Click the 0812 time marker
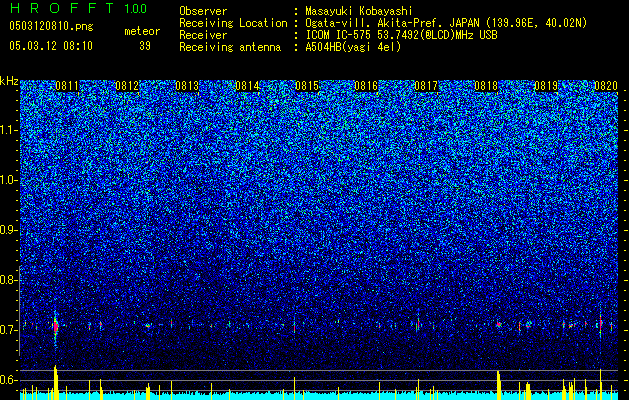The height and width of the screenshot is (400, 629). (127, 86)
